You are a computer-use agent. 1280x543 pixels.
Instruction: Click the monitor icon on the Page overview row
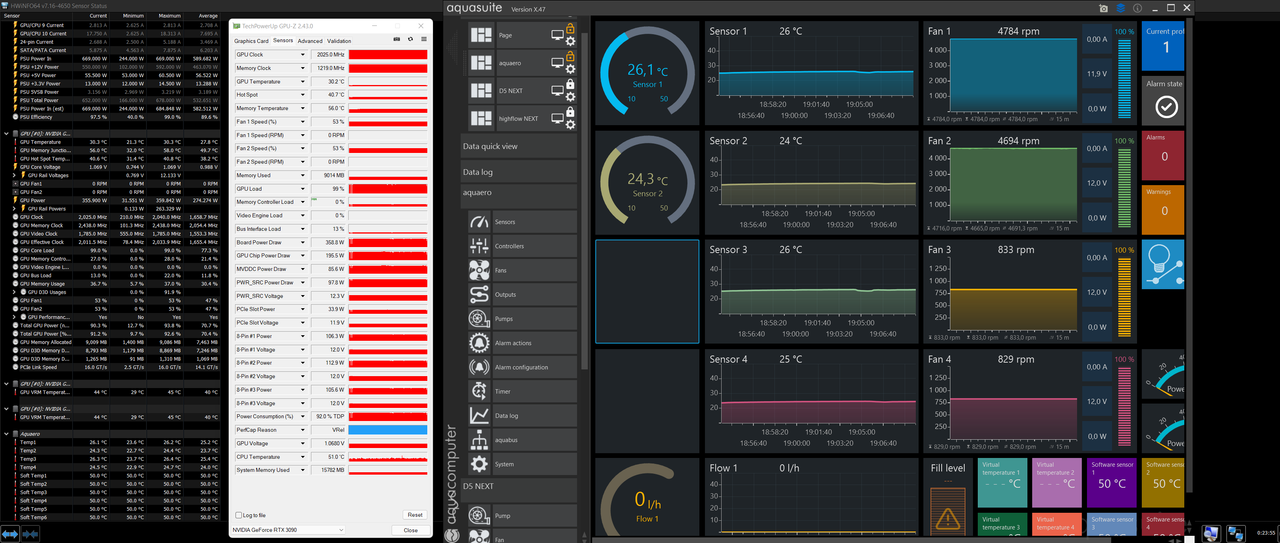tap(557, 35)
